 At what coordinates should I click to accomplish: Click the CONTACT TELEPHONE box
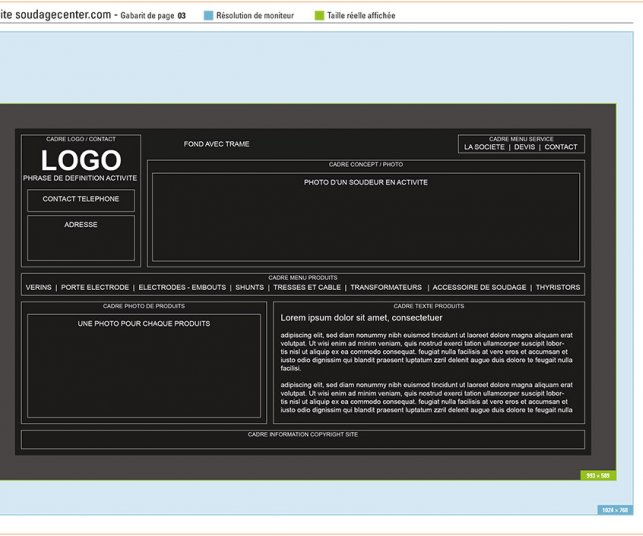tap(80, 200)
